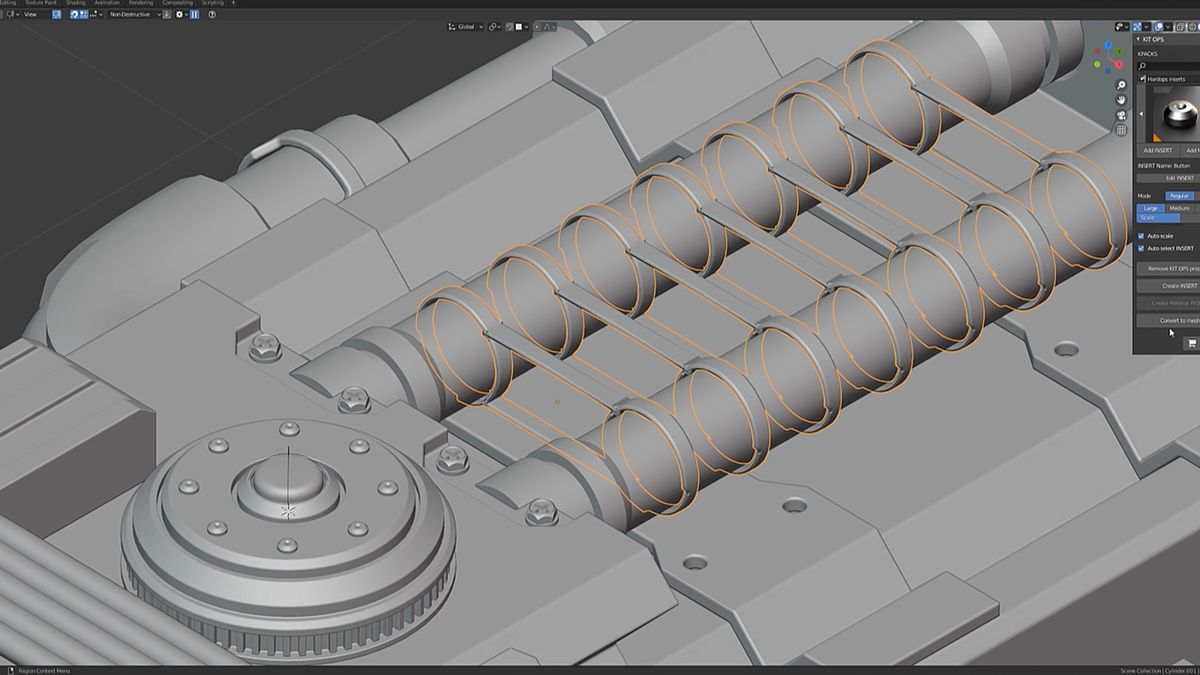Viewport: 1200px width, 675px height.
Task: Open the Non-Destructive dropdown
Action: [128, 16]
